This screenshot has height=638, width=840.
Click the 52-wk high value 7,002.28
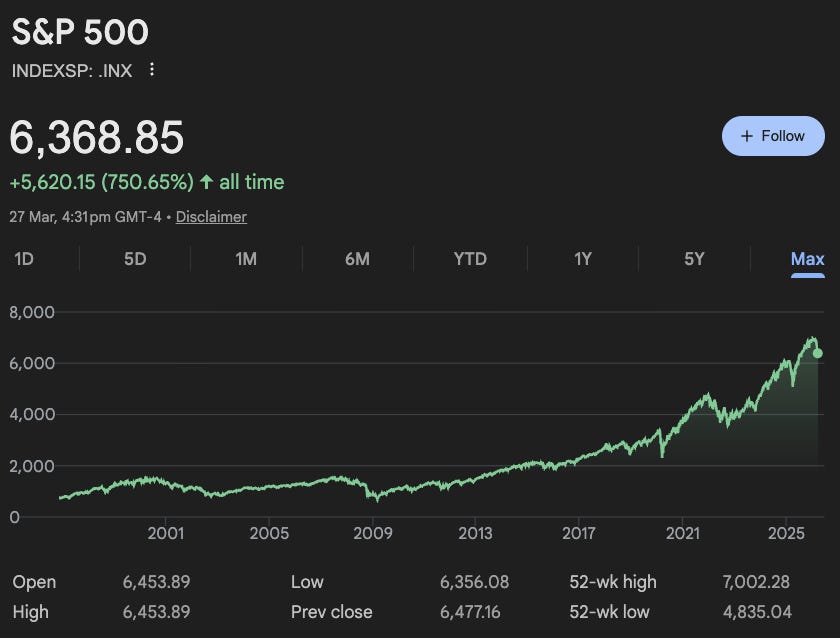[x=756, y=582]
